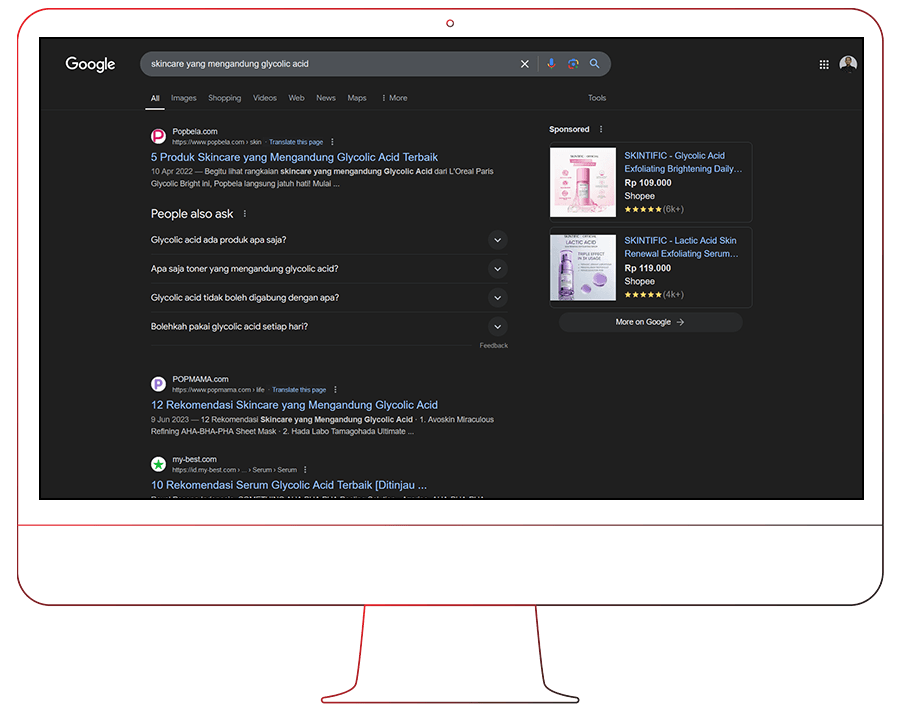Expand "Bolehkah pakai glycolic acid setiap hari?"
This screenshot has height=710, width=900.
497,327
